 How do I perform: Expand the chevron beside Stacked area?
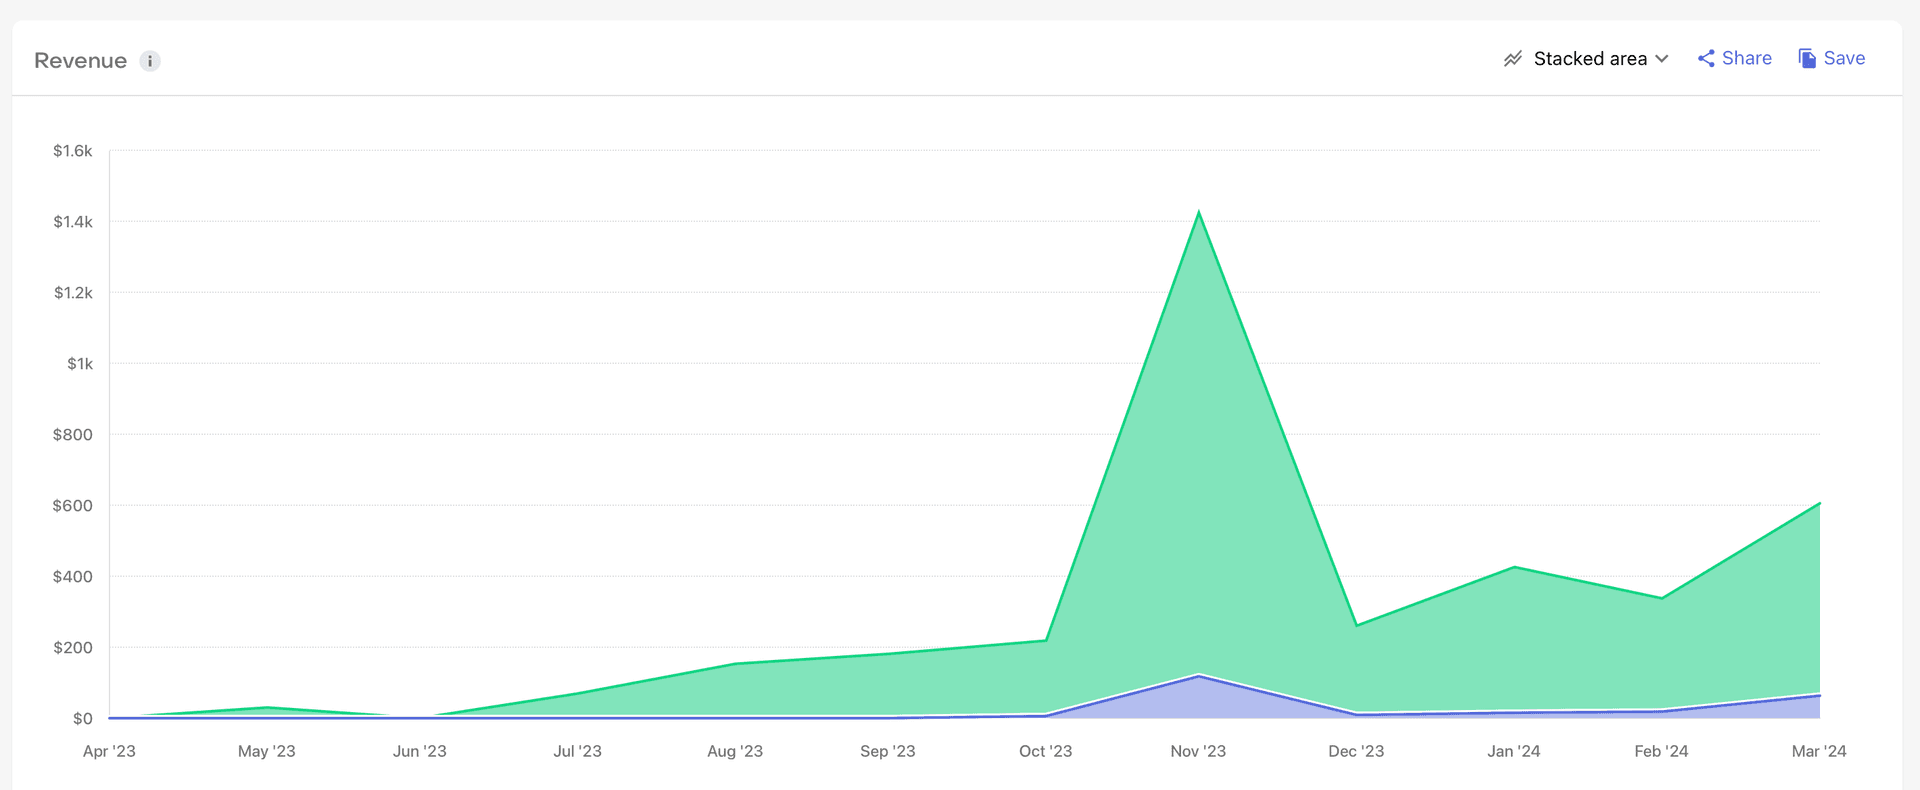(1662, 59)
